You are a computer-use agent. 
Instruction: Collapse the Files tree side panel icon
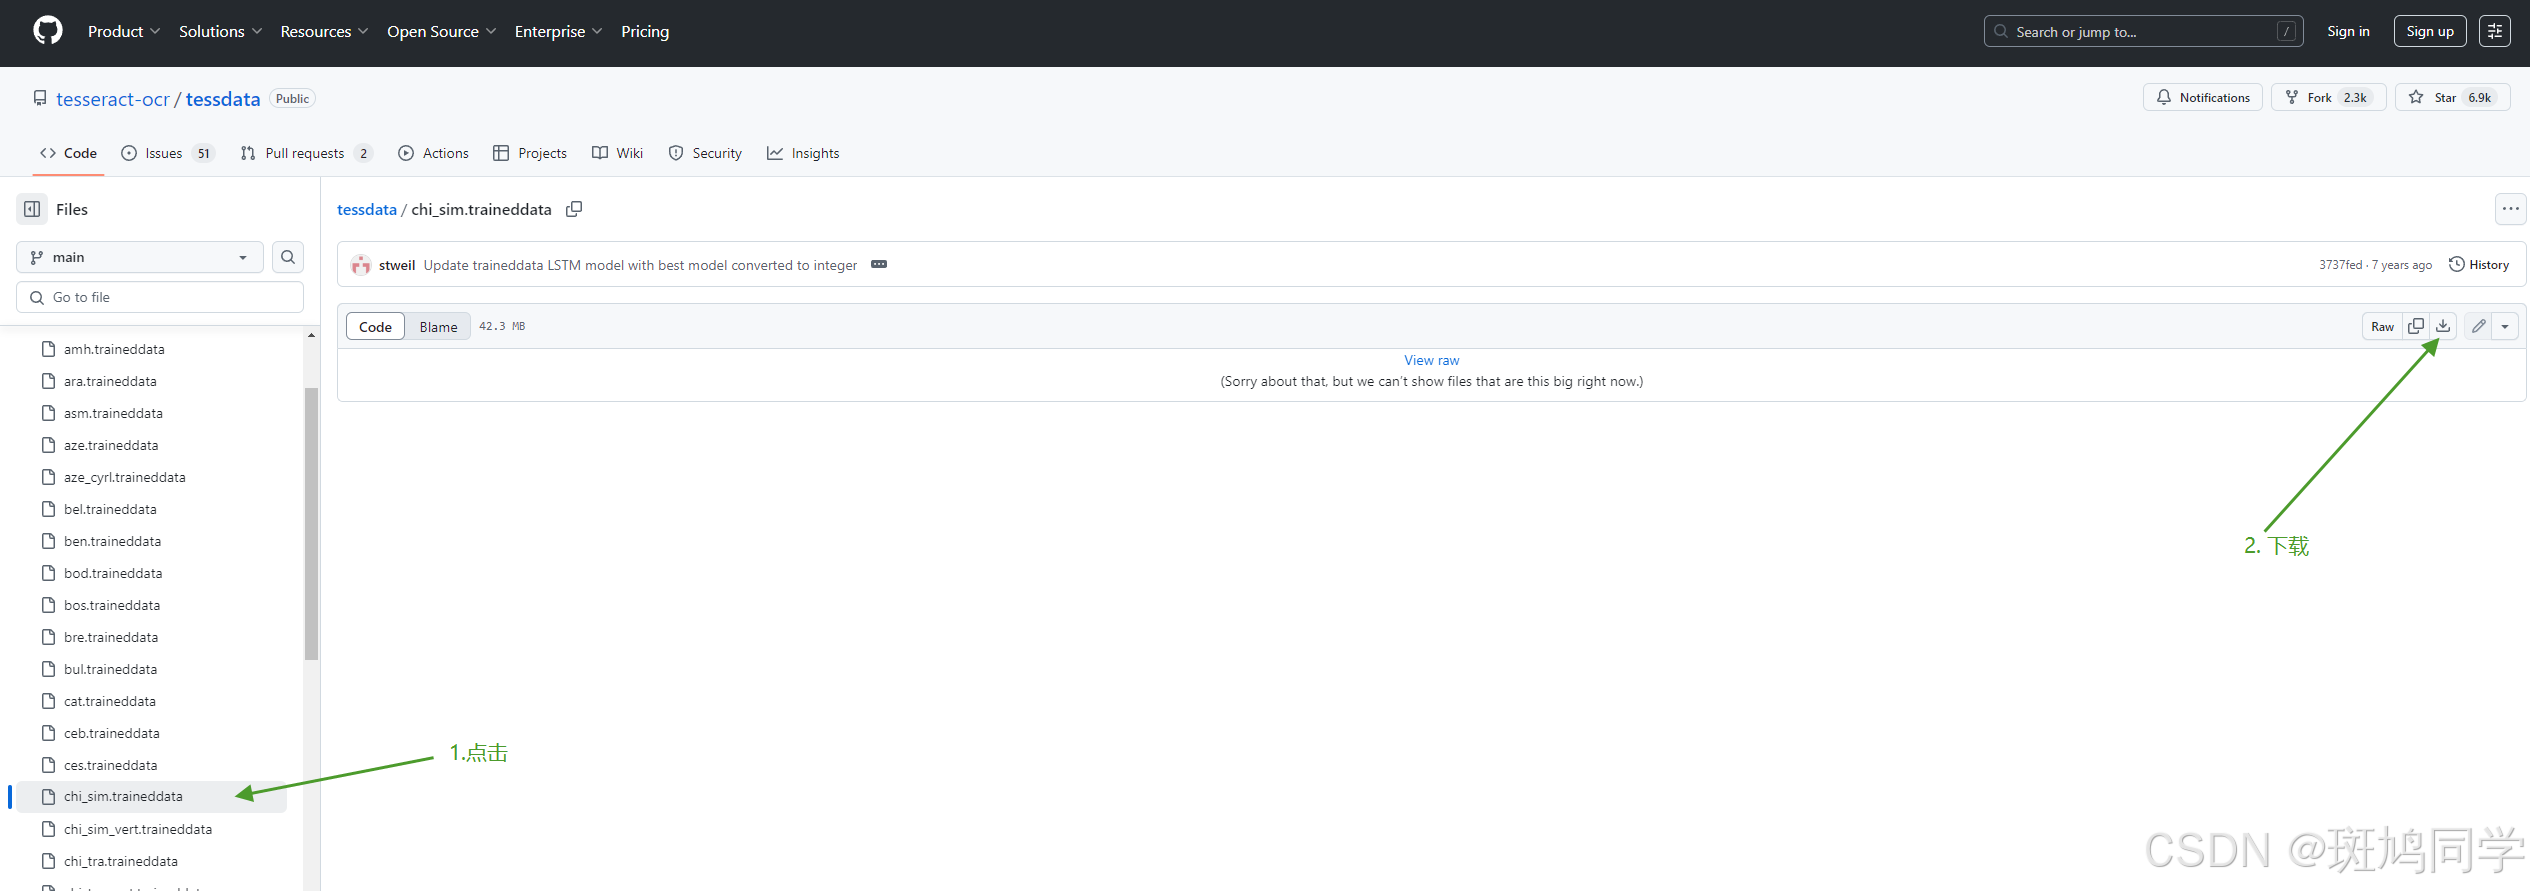32,209
